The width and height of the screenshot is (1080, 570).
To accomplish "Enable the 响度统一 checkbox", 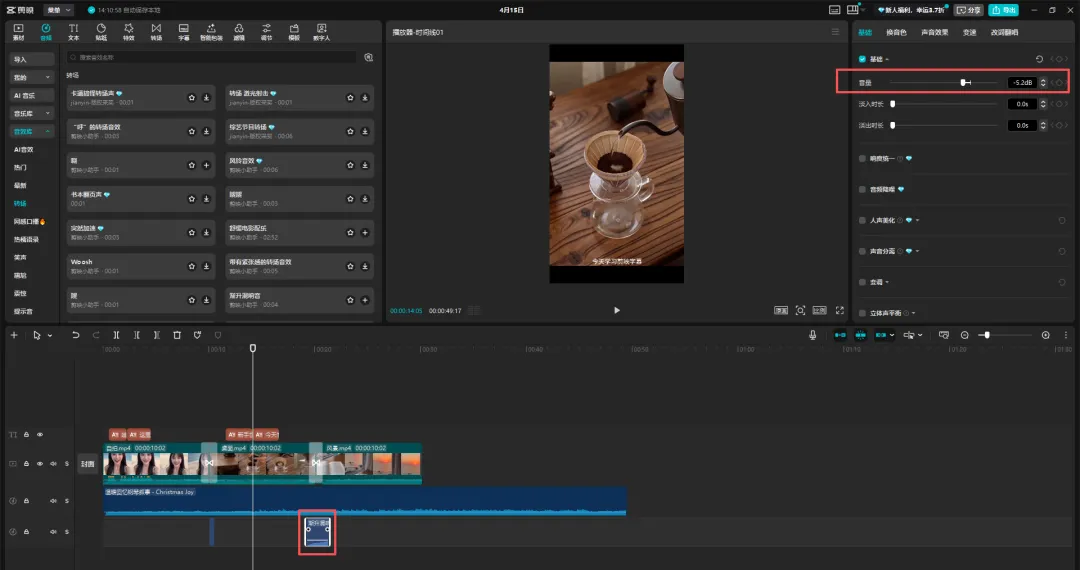I will pos(863,158).
